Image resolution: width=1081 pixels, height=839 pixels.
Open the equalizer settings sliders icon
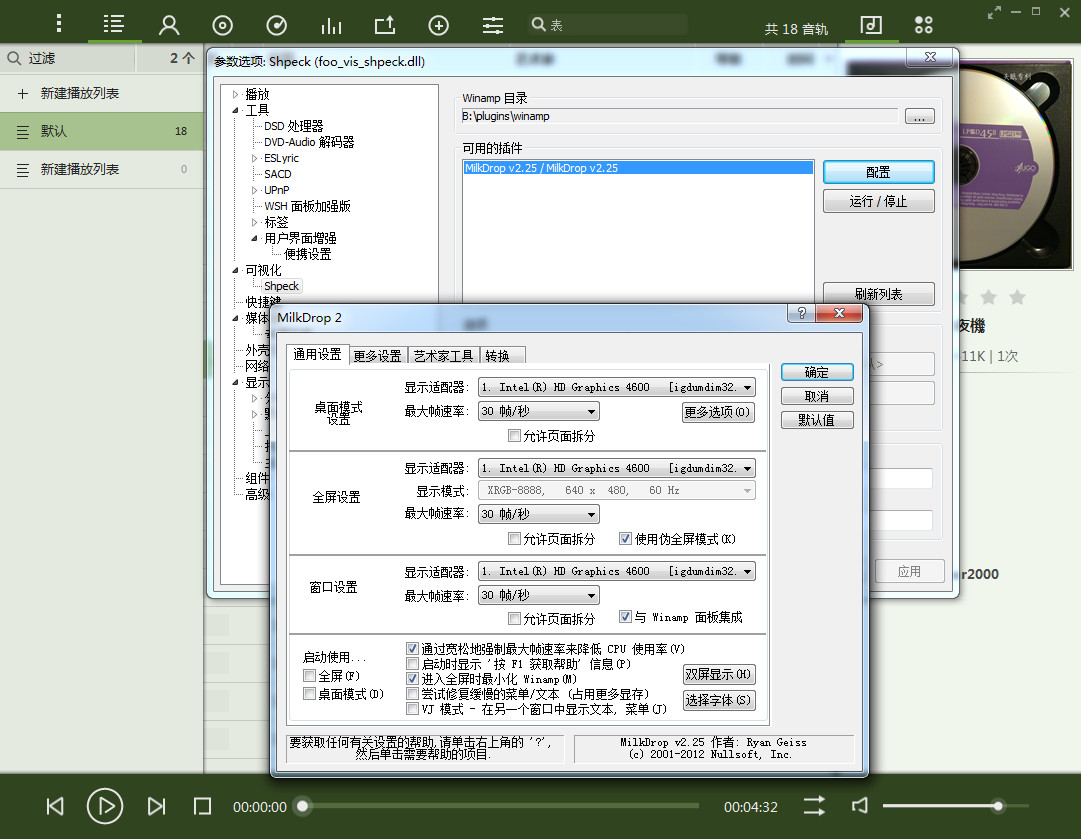pyautogui.click(x=492, y=26)
